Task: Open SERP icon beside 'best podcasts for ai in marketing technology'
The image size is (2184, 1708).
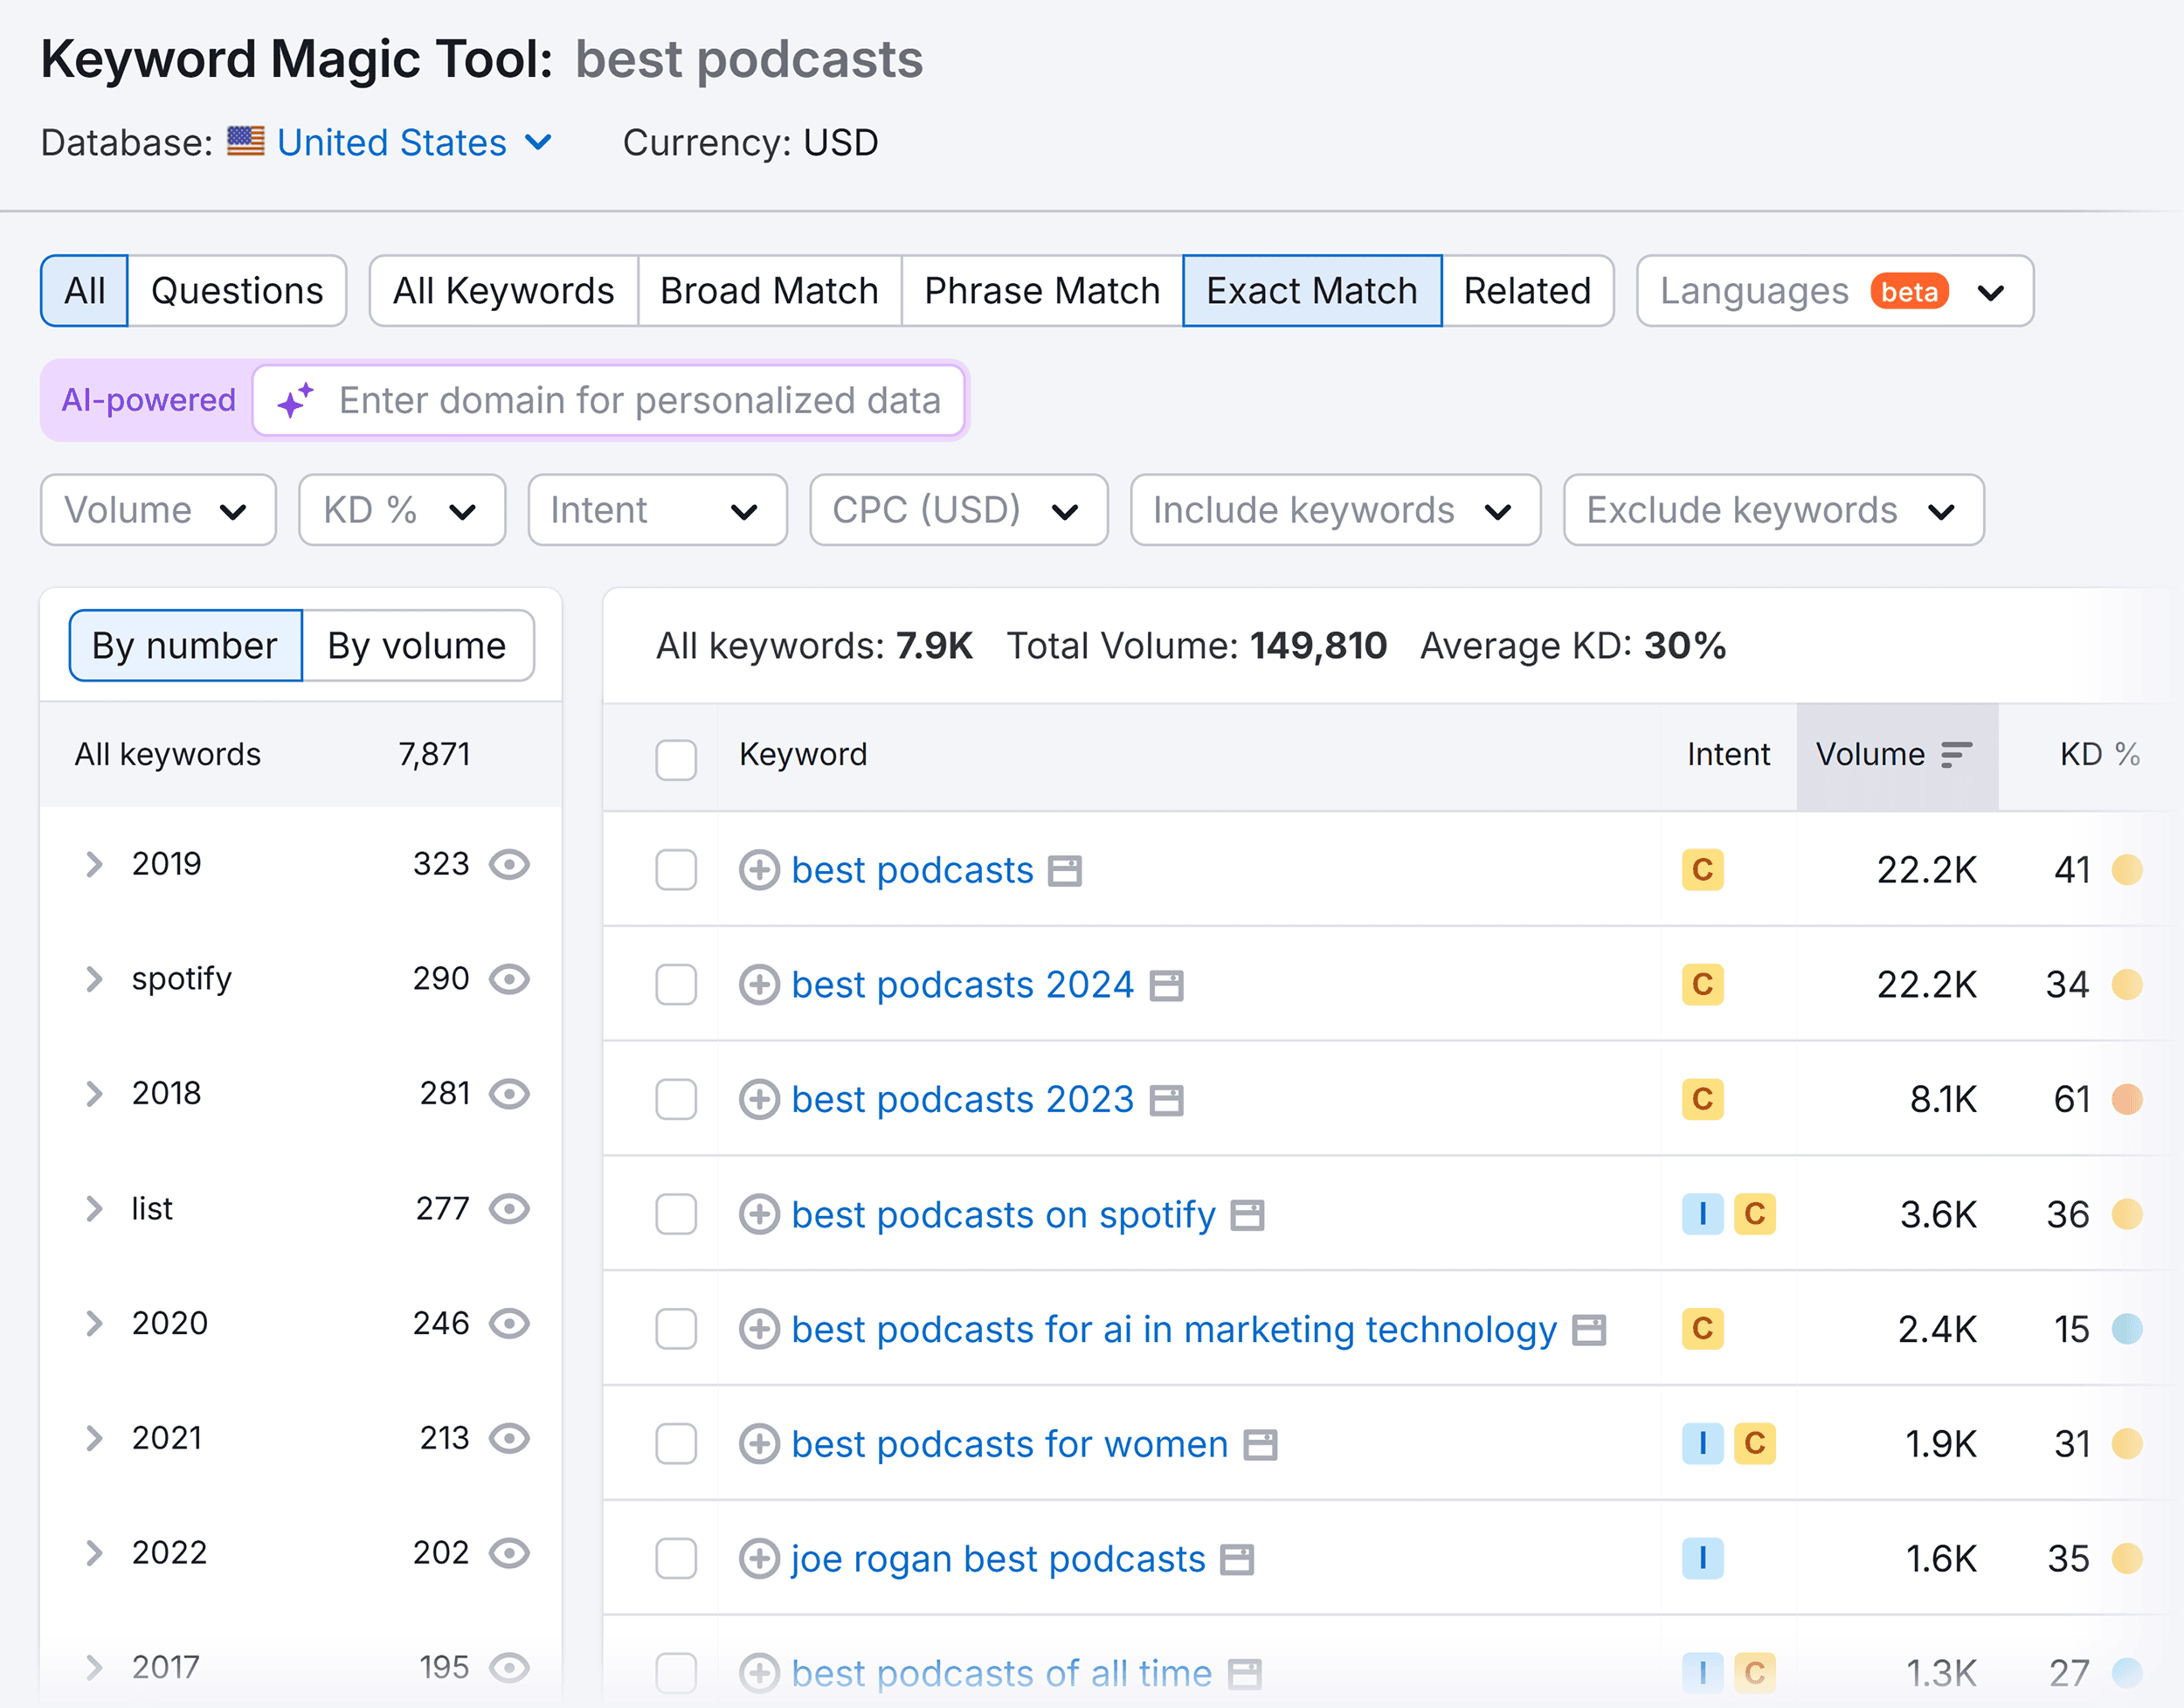Action: pyautogui.click(x=1589, y=1330)
